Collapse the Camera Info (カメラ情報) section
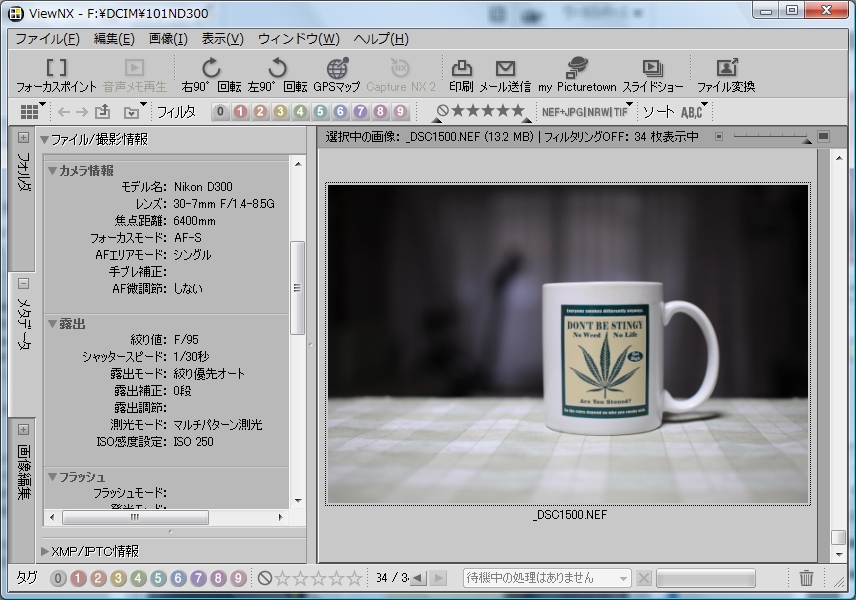Image resolution: width=856 pixels, height=600 pixels. click(53, 171)
